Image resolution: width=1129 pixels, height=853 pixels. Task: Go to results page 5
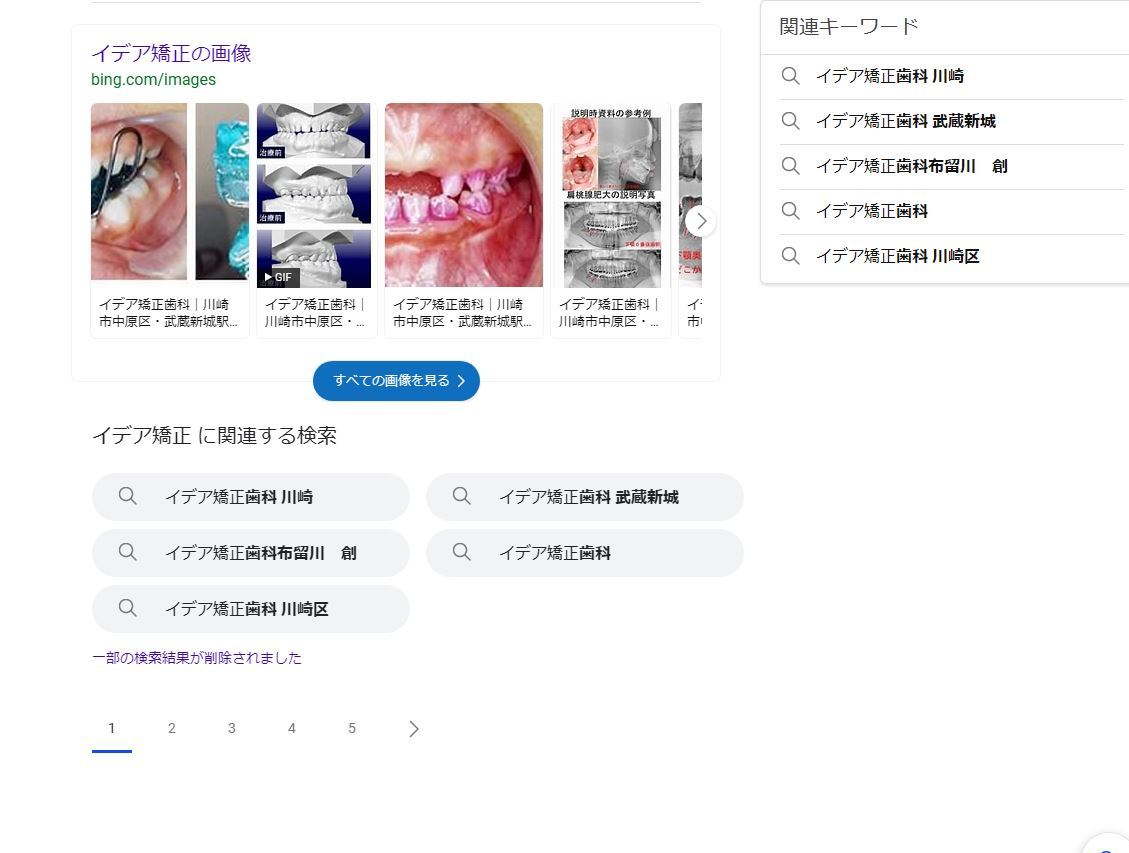point(352,728)
